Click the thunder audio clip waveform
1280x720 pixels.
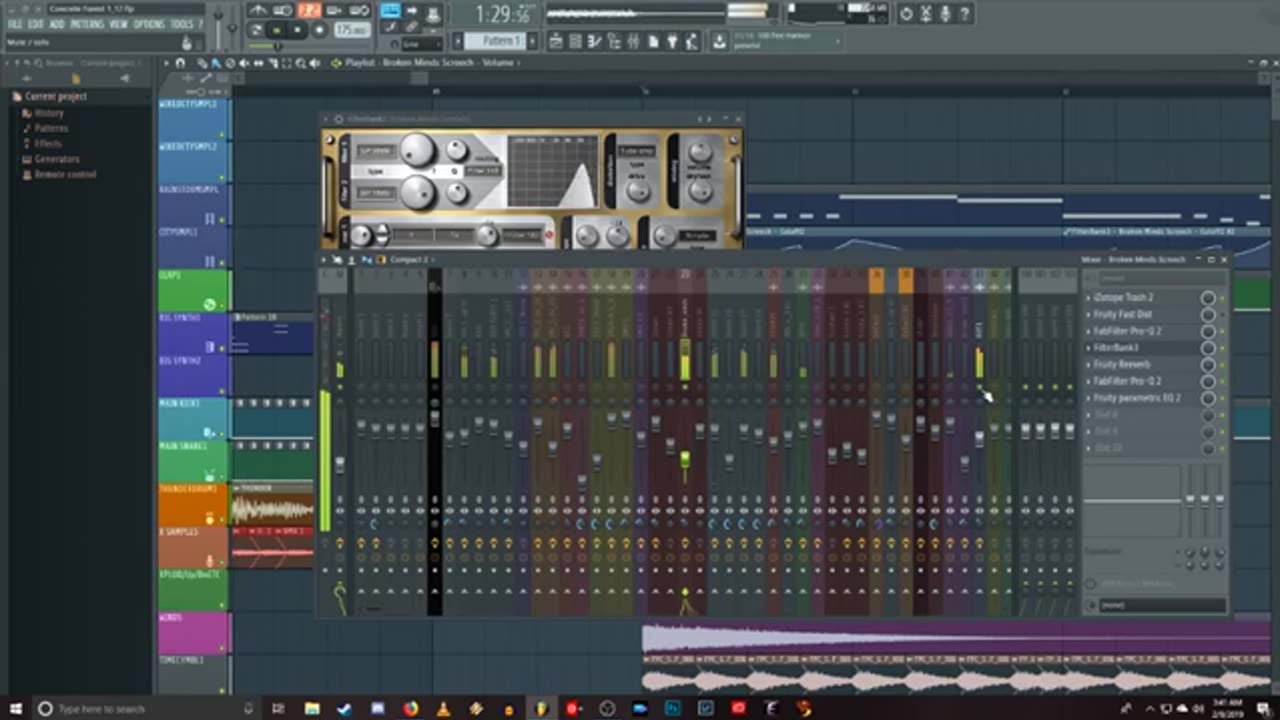[x=272, y=509]
